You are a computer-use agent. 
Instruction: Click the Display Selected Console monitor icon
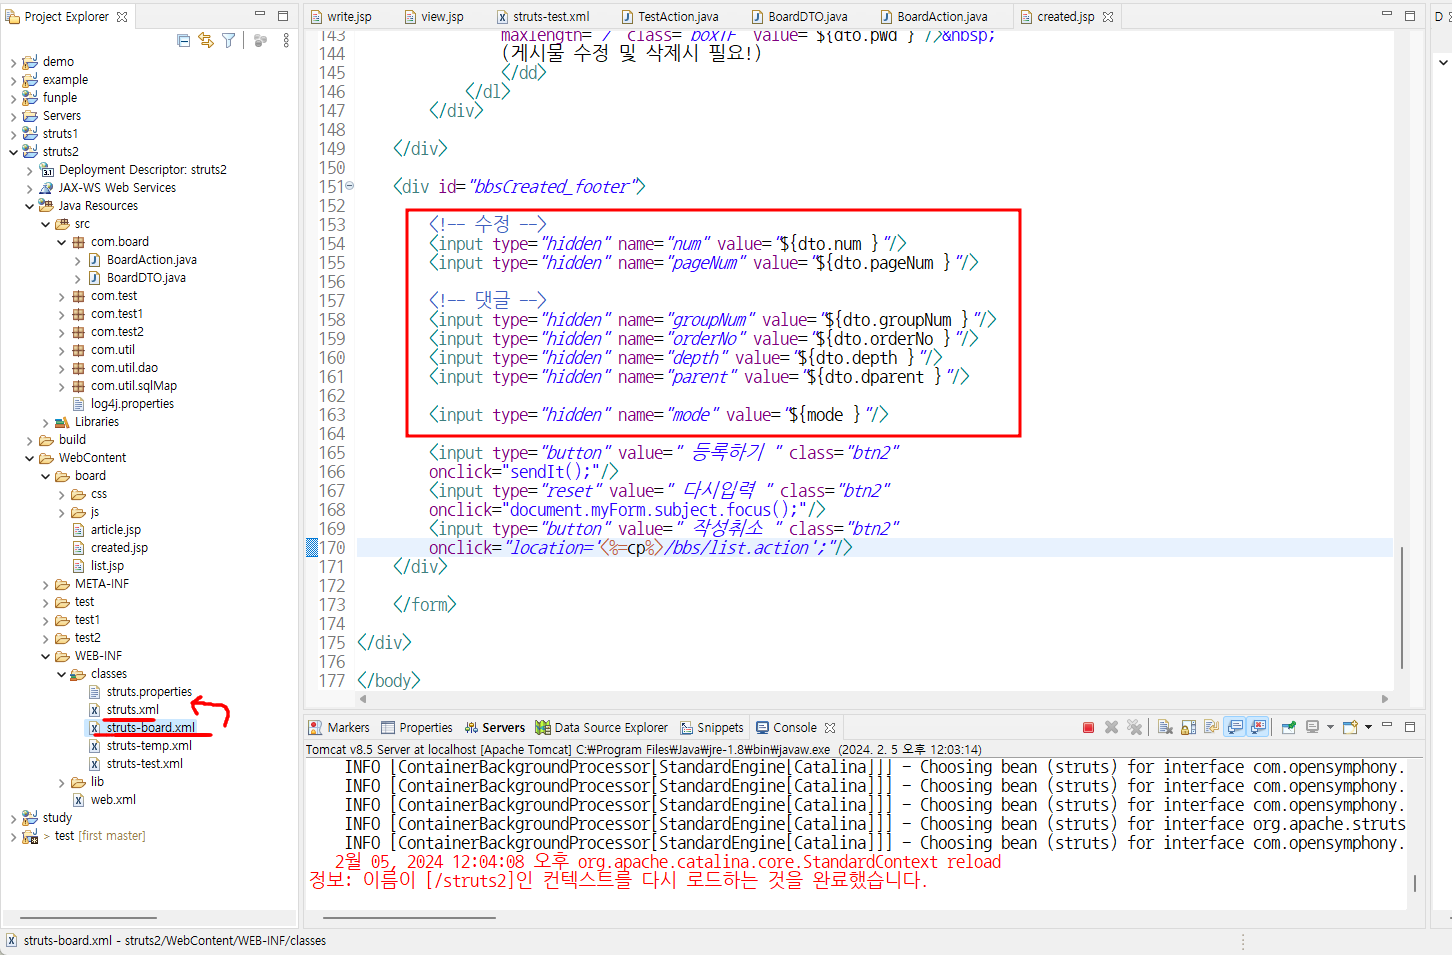tap(1312, 727)
